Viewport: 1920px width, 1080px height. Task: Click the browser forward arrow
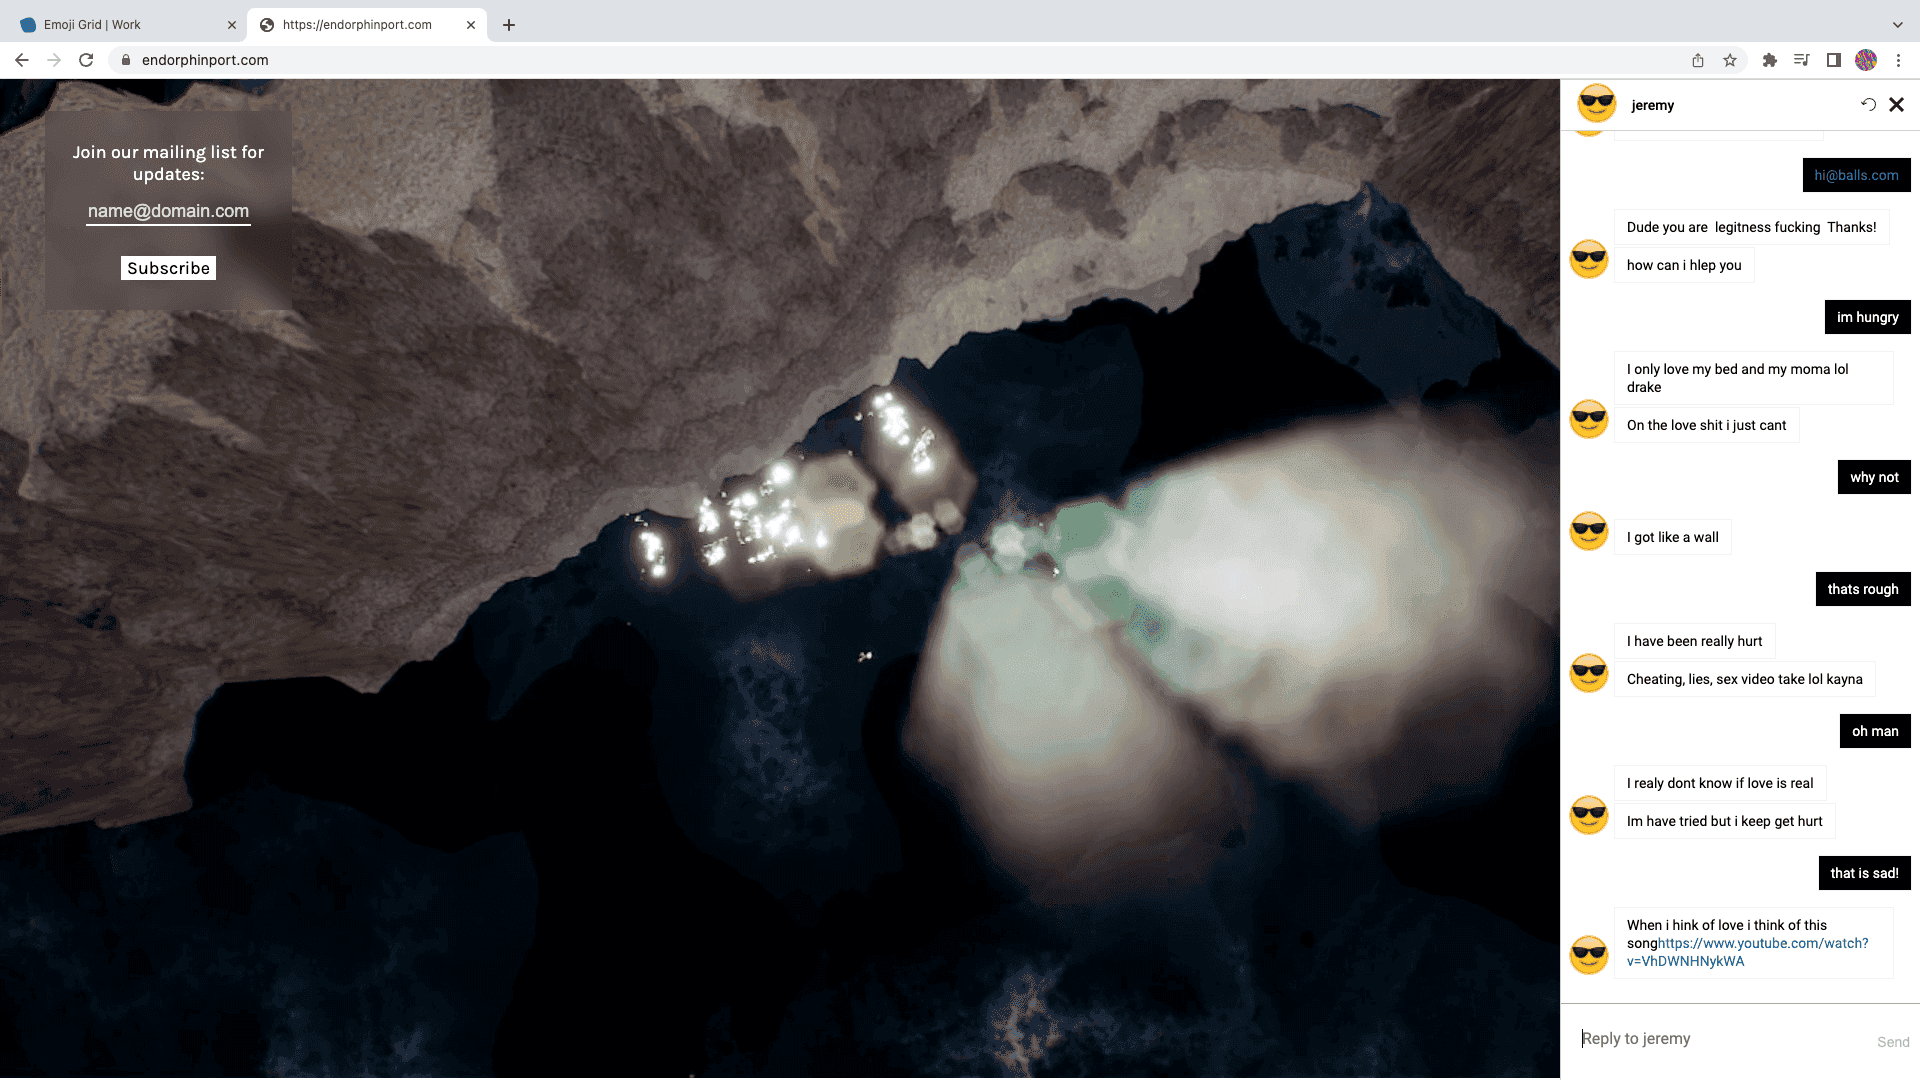[x=54, y=60]
